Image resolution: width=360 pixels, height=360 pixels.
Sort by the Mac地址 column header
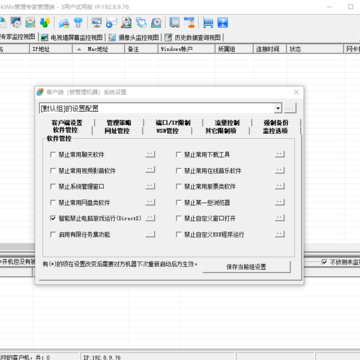[x=99, y=49]
